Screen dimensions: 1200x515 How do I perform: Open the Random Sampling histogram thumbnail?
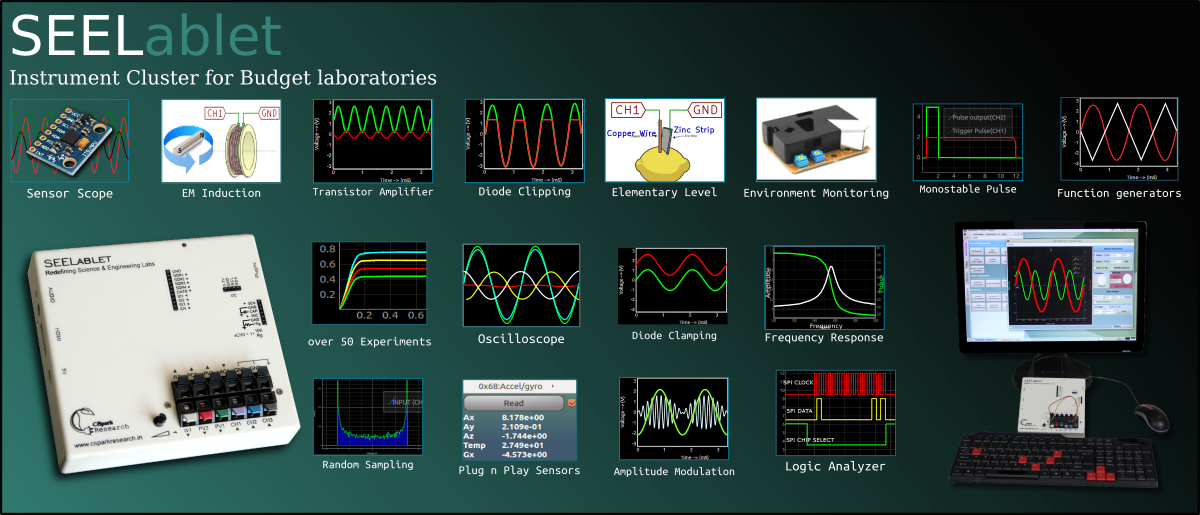pos(368,417)
